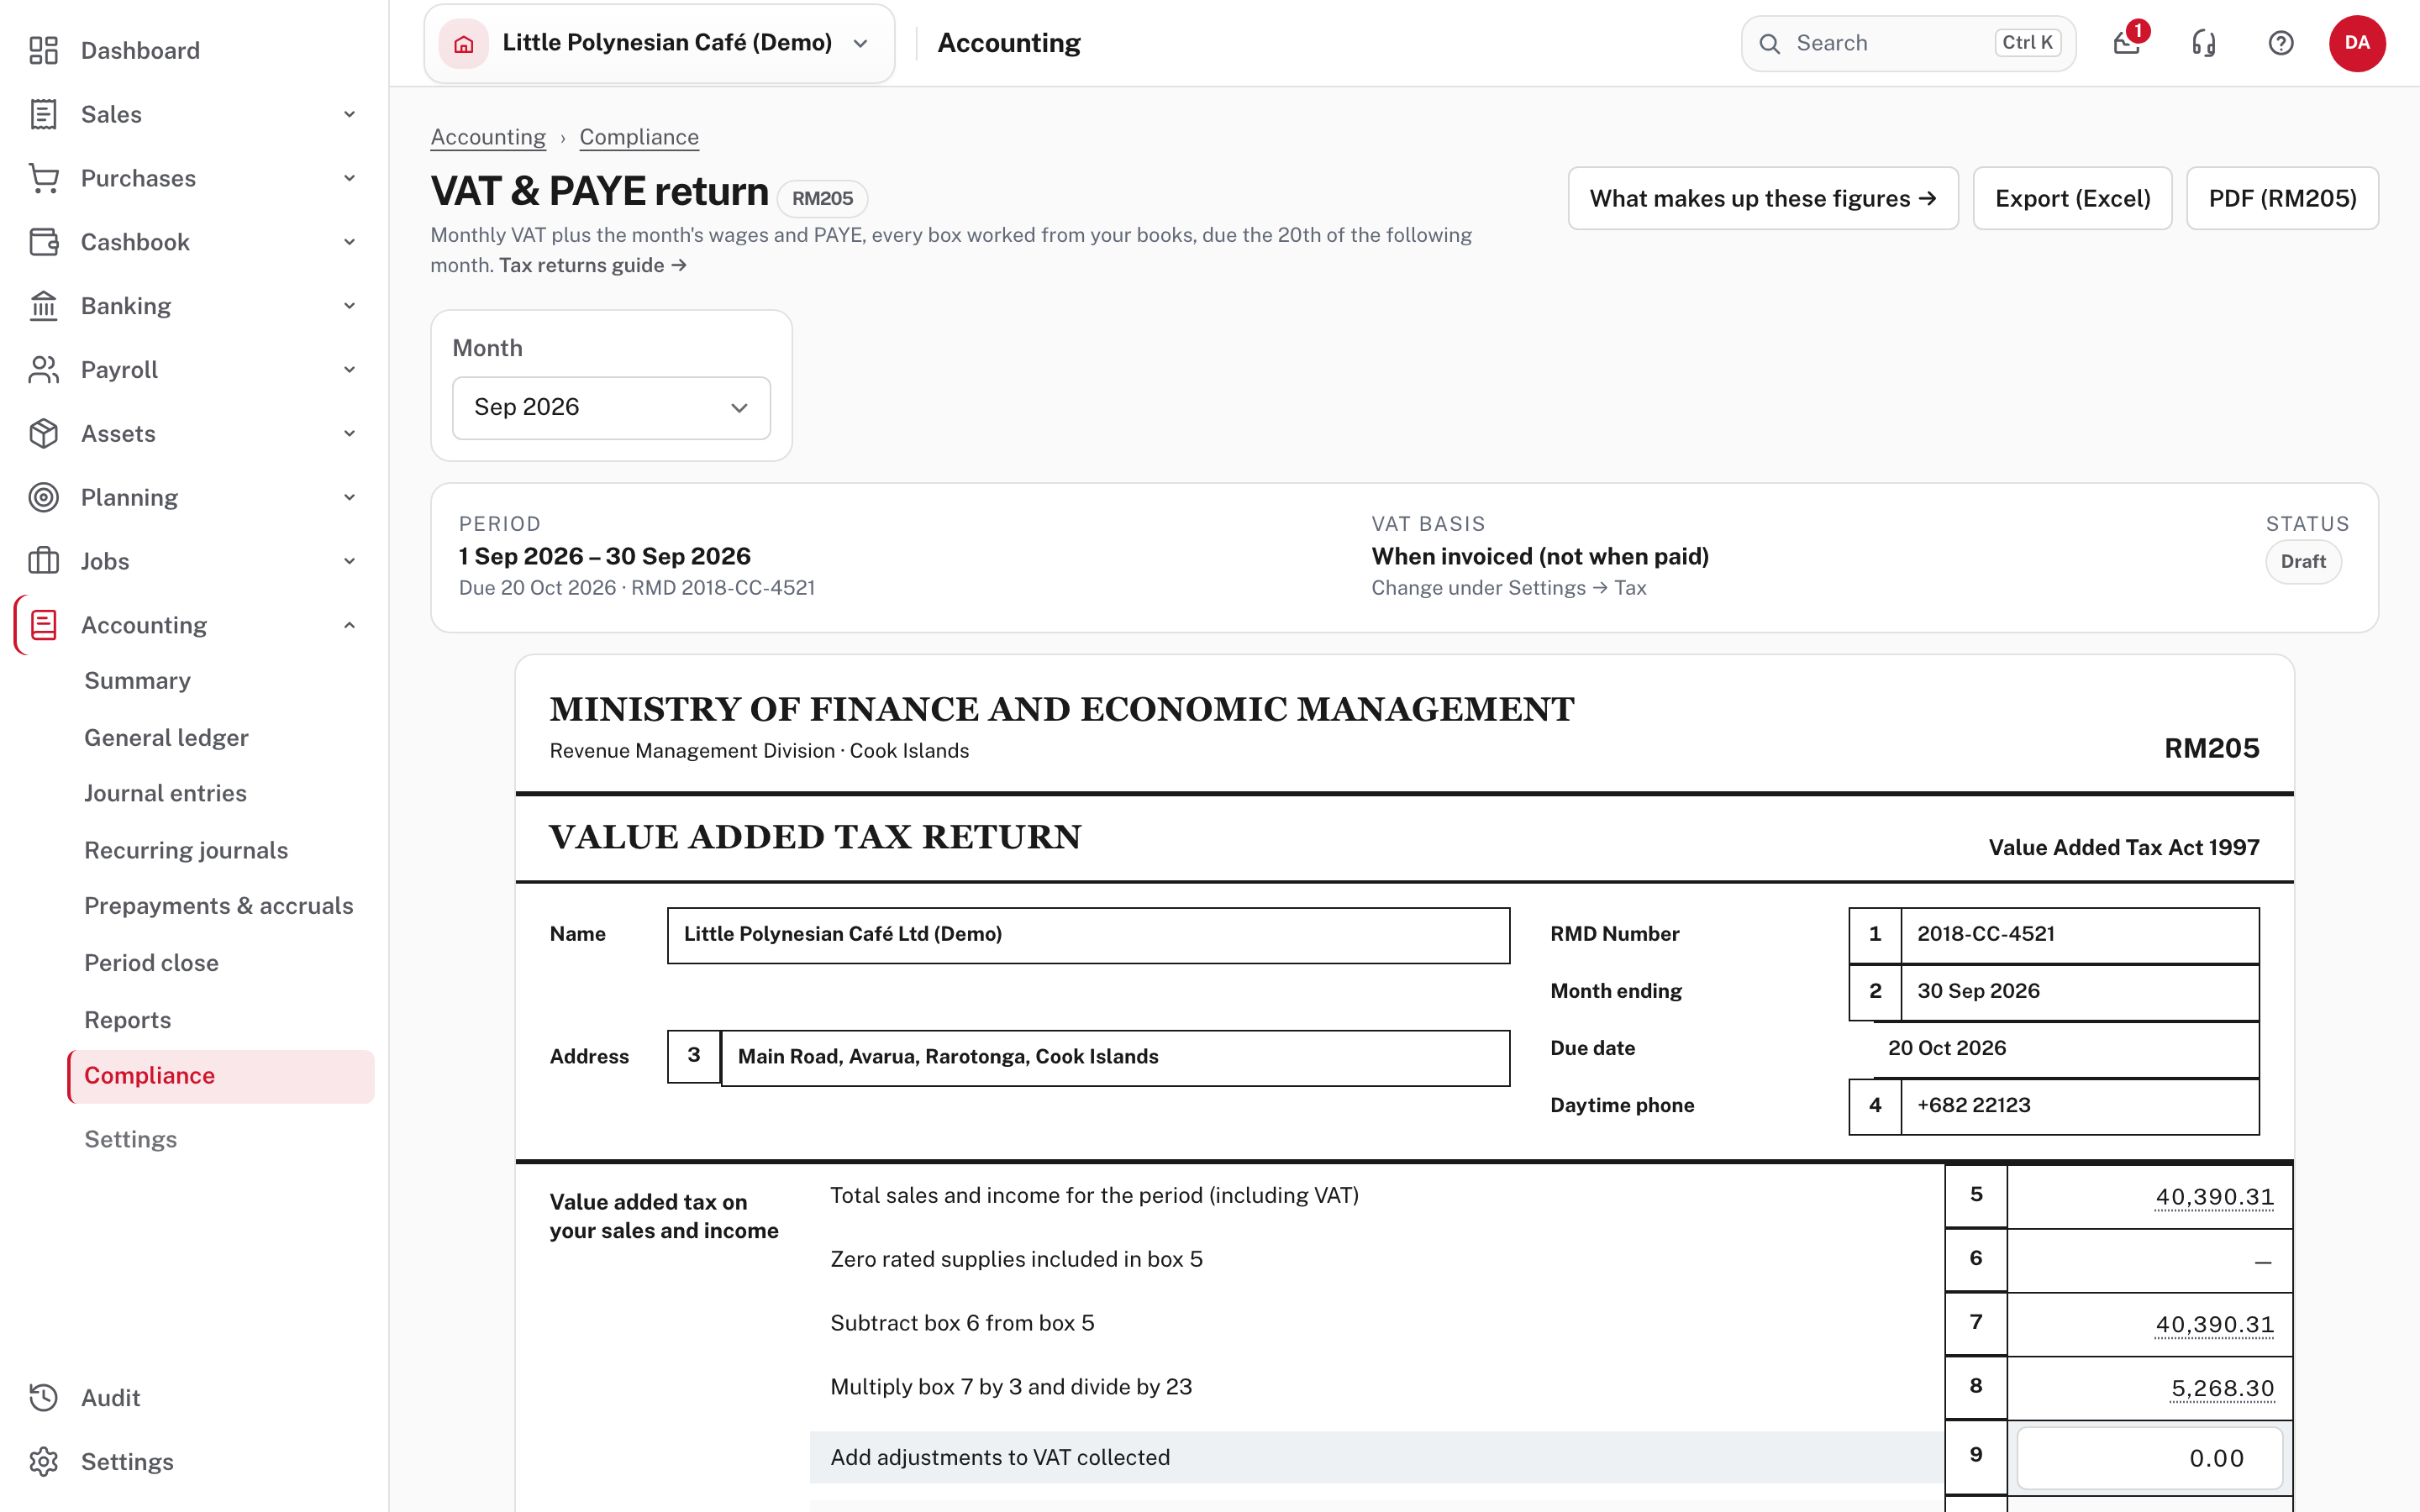Open the Little Polynesian Café company switcher

tap(659, 43)
